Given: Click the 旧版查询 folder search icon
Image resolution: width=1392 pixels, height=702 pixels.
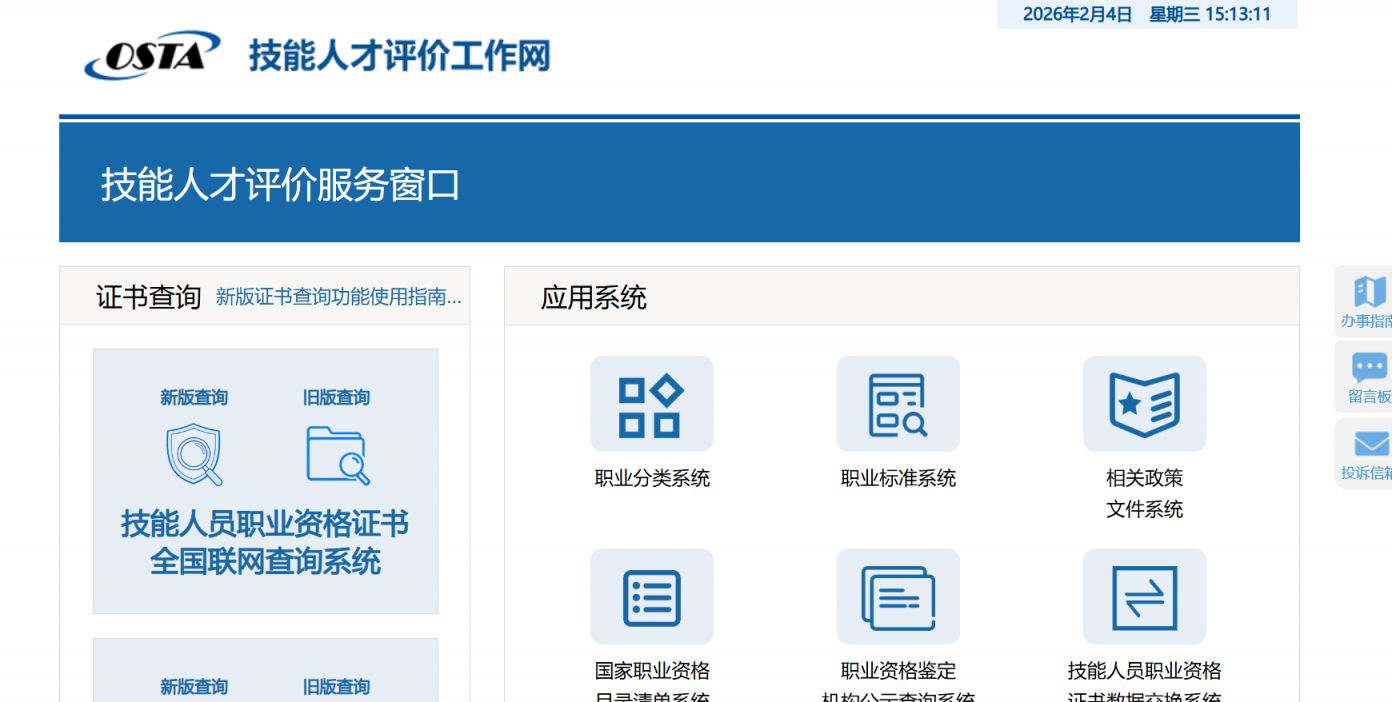Looking at the screenshot, I should click(337, 455).
